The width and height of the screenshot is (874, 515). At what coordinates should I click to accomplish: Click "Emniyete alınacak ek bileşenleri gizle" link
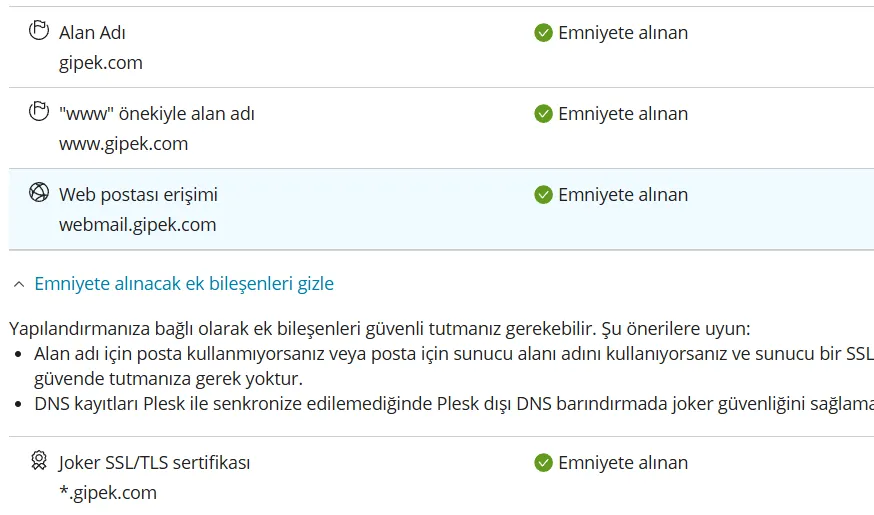point(184,284)
